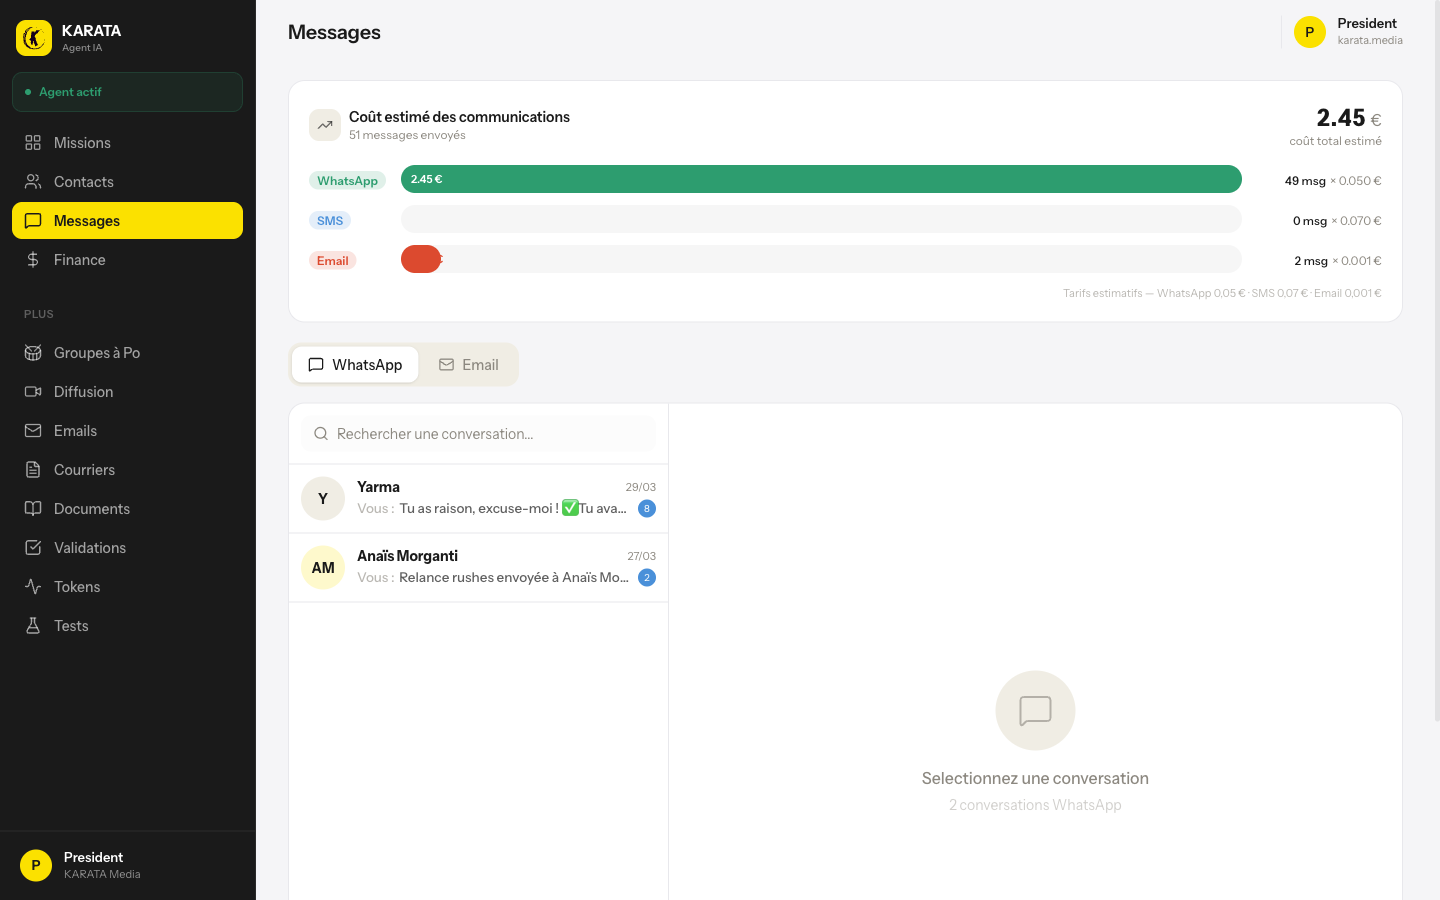Click the Tokens sidebar label
The height and width of the screenshot is (900, 1440).
77,587
